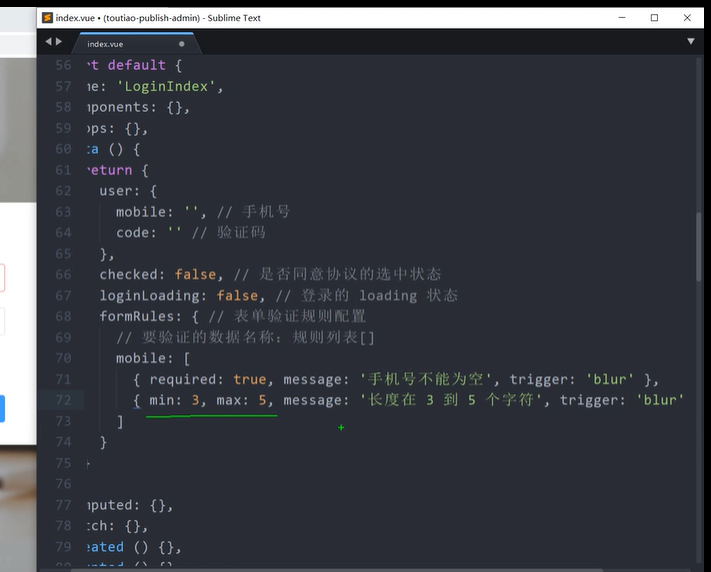Place cursor on 'user:' key
Image resolution: width=711 pixels, height=572 pixels.
[119, 191]
